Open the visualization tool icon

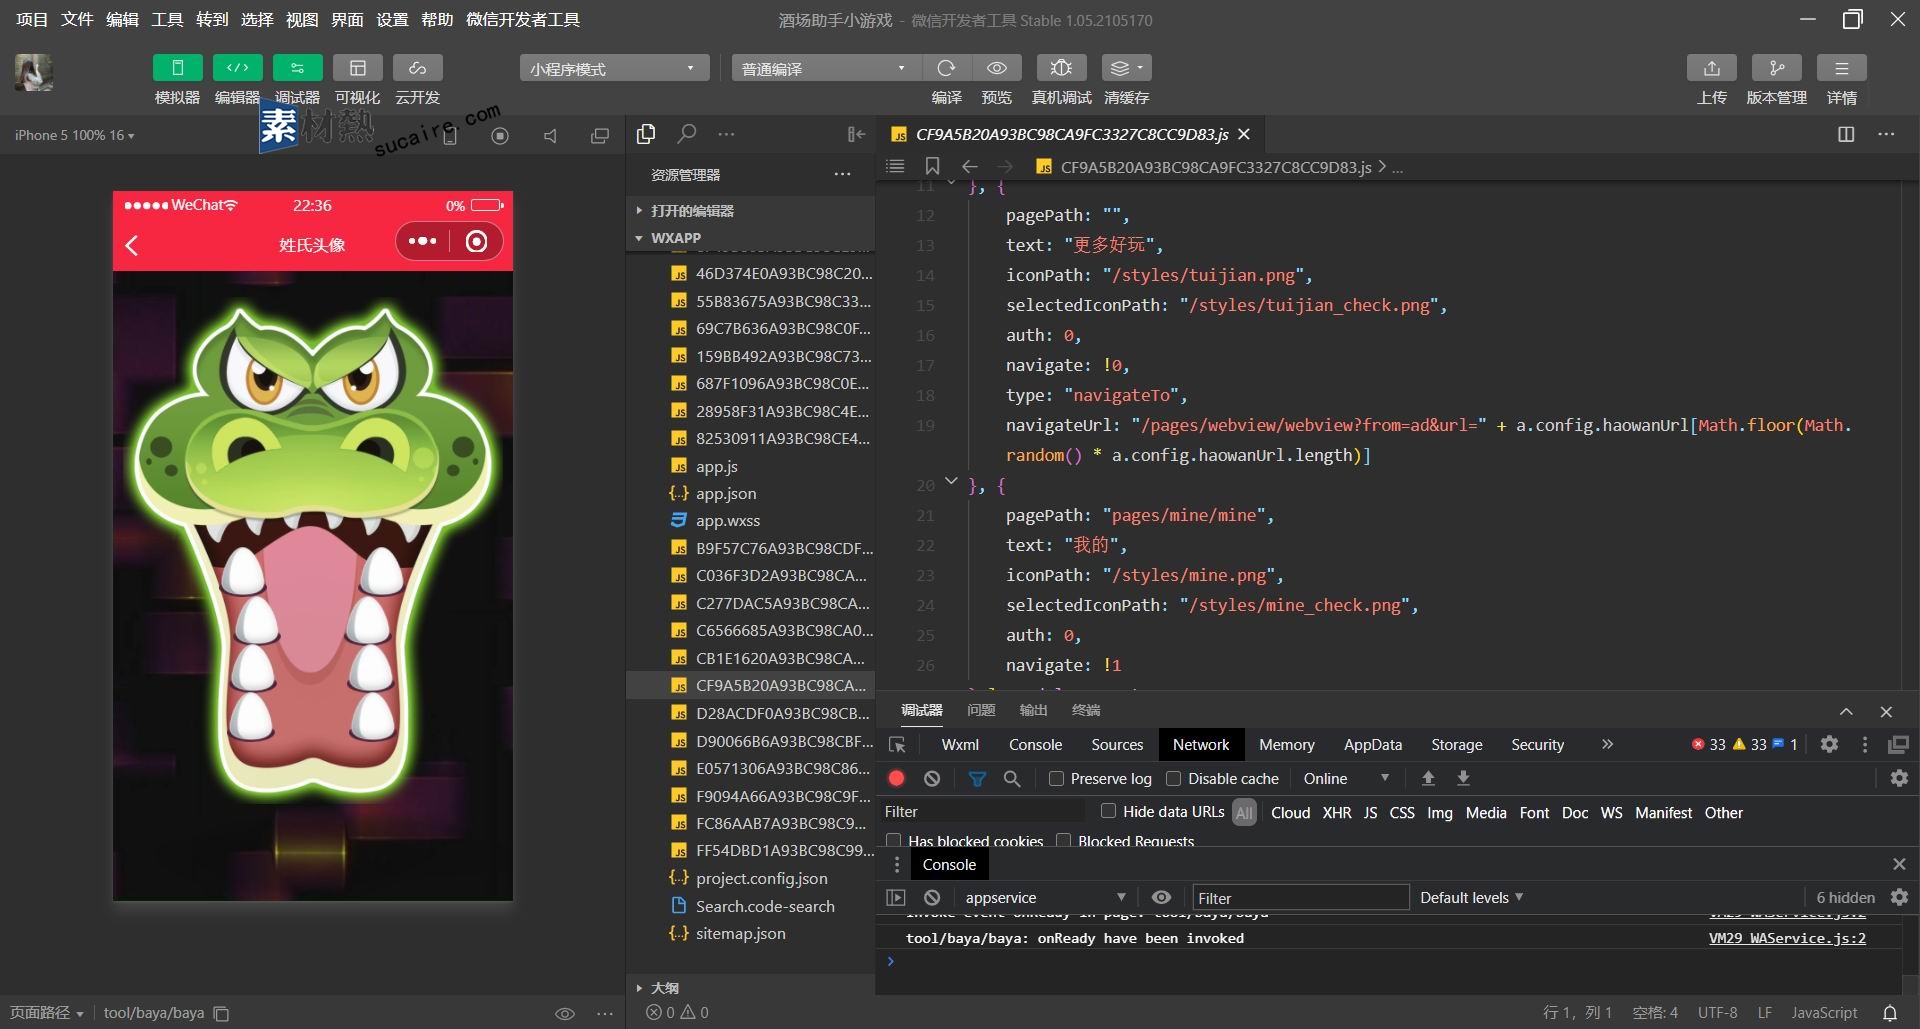coord(357,68)
